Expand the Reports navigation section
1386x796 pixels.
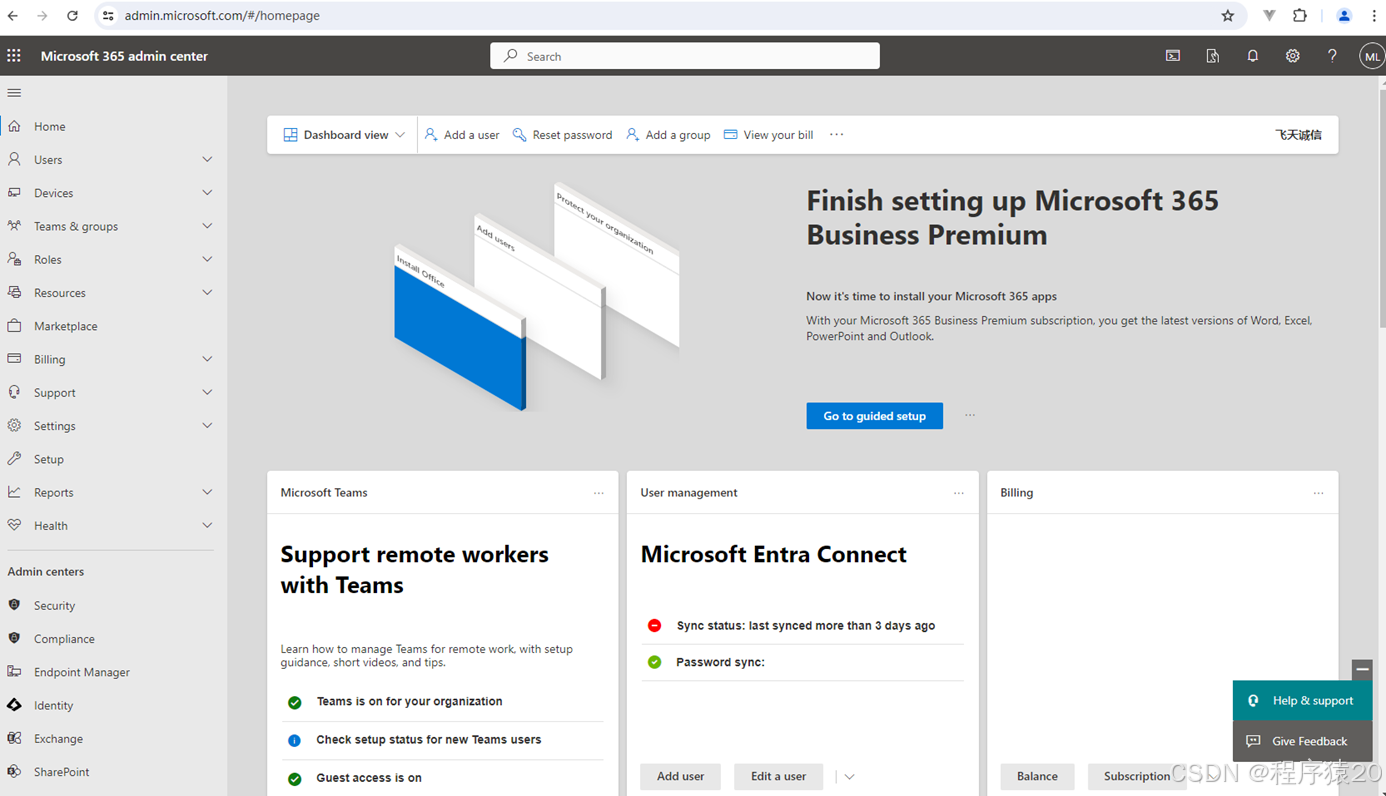207,492
